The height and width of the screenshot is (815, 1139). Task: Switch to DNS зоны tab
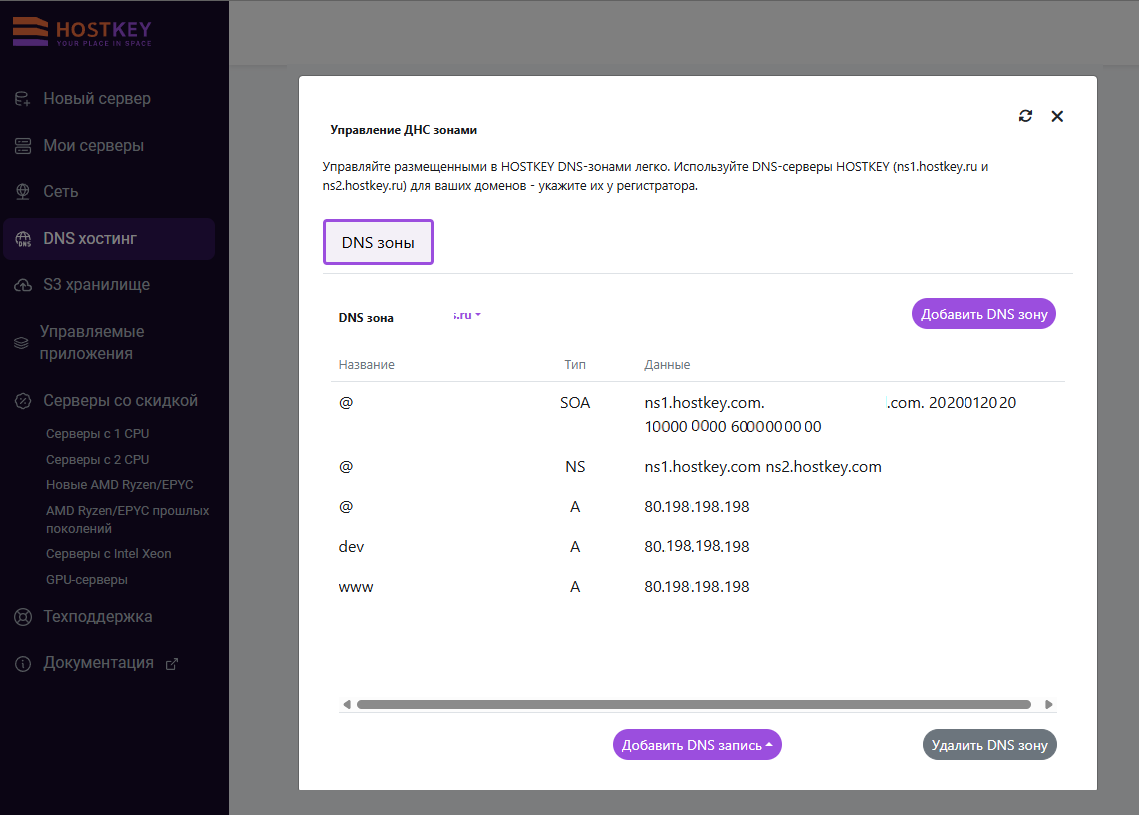(x=378, y=243)
